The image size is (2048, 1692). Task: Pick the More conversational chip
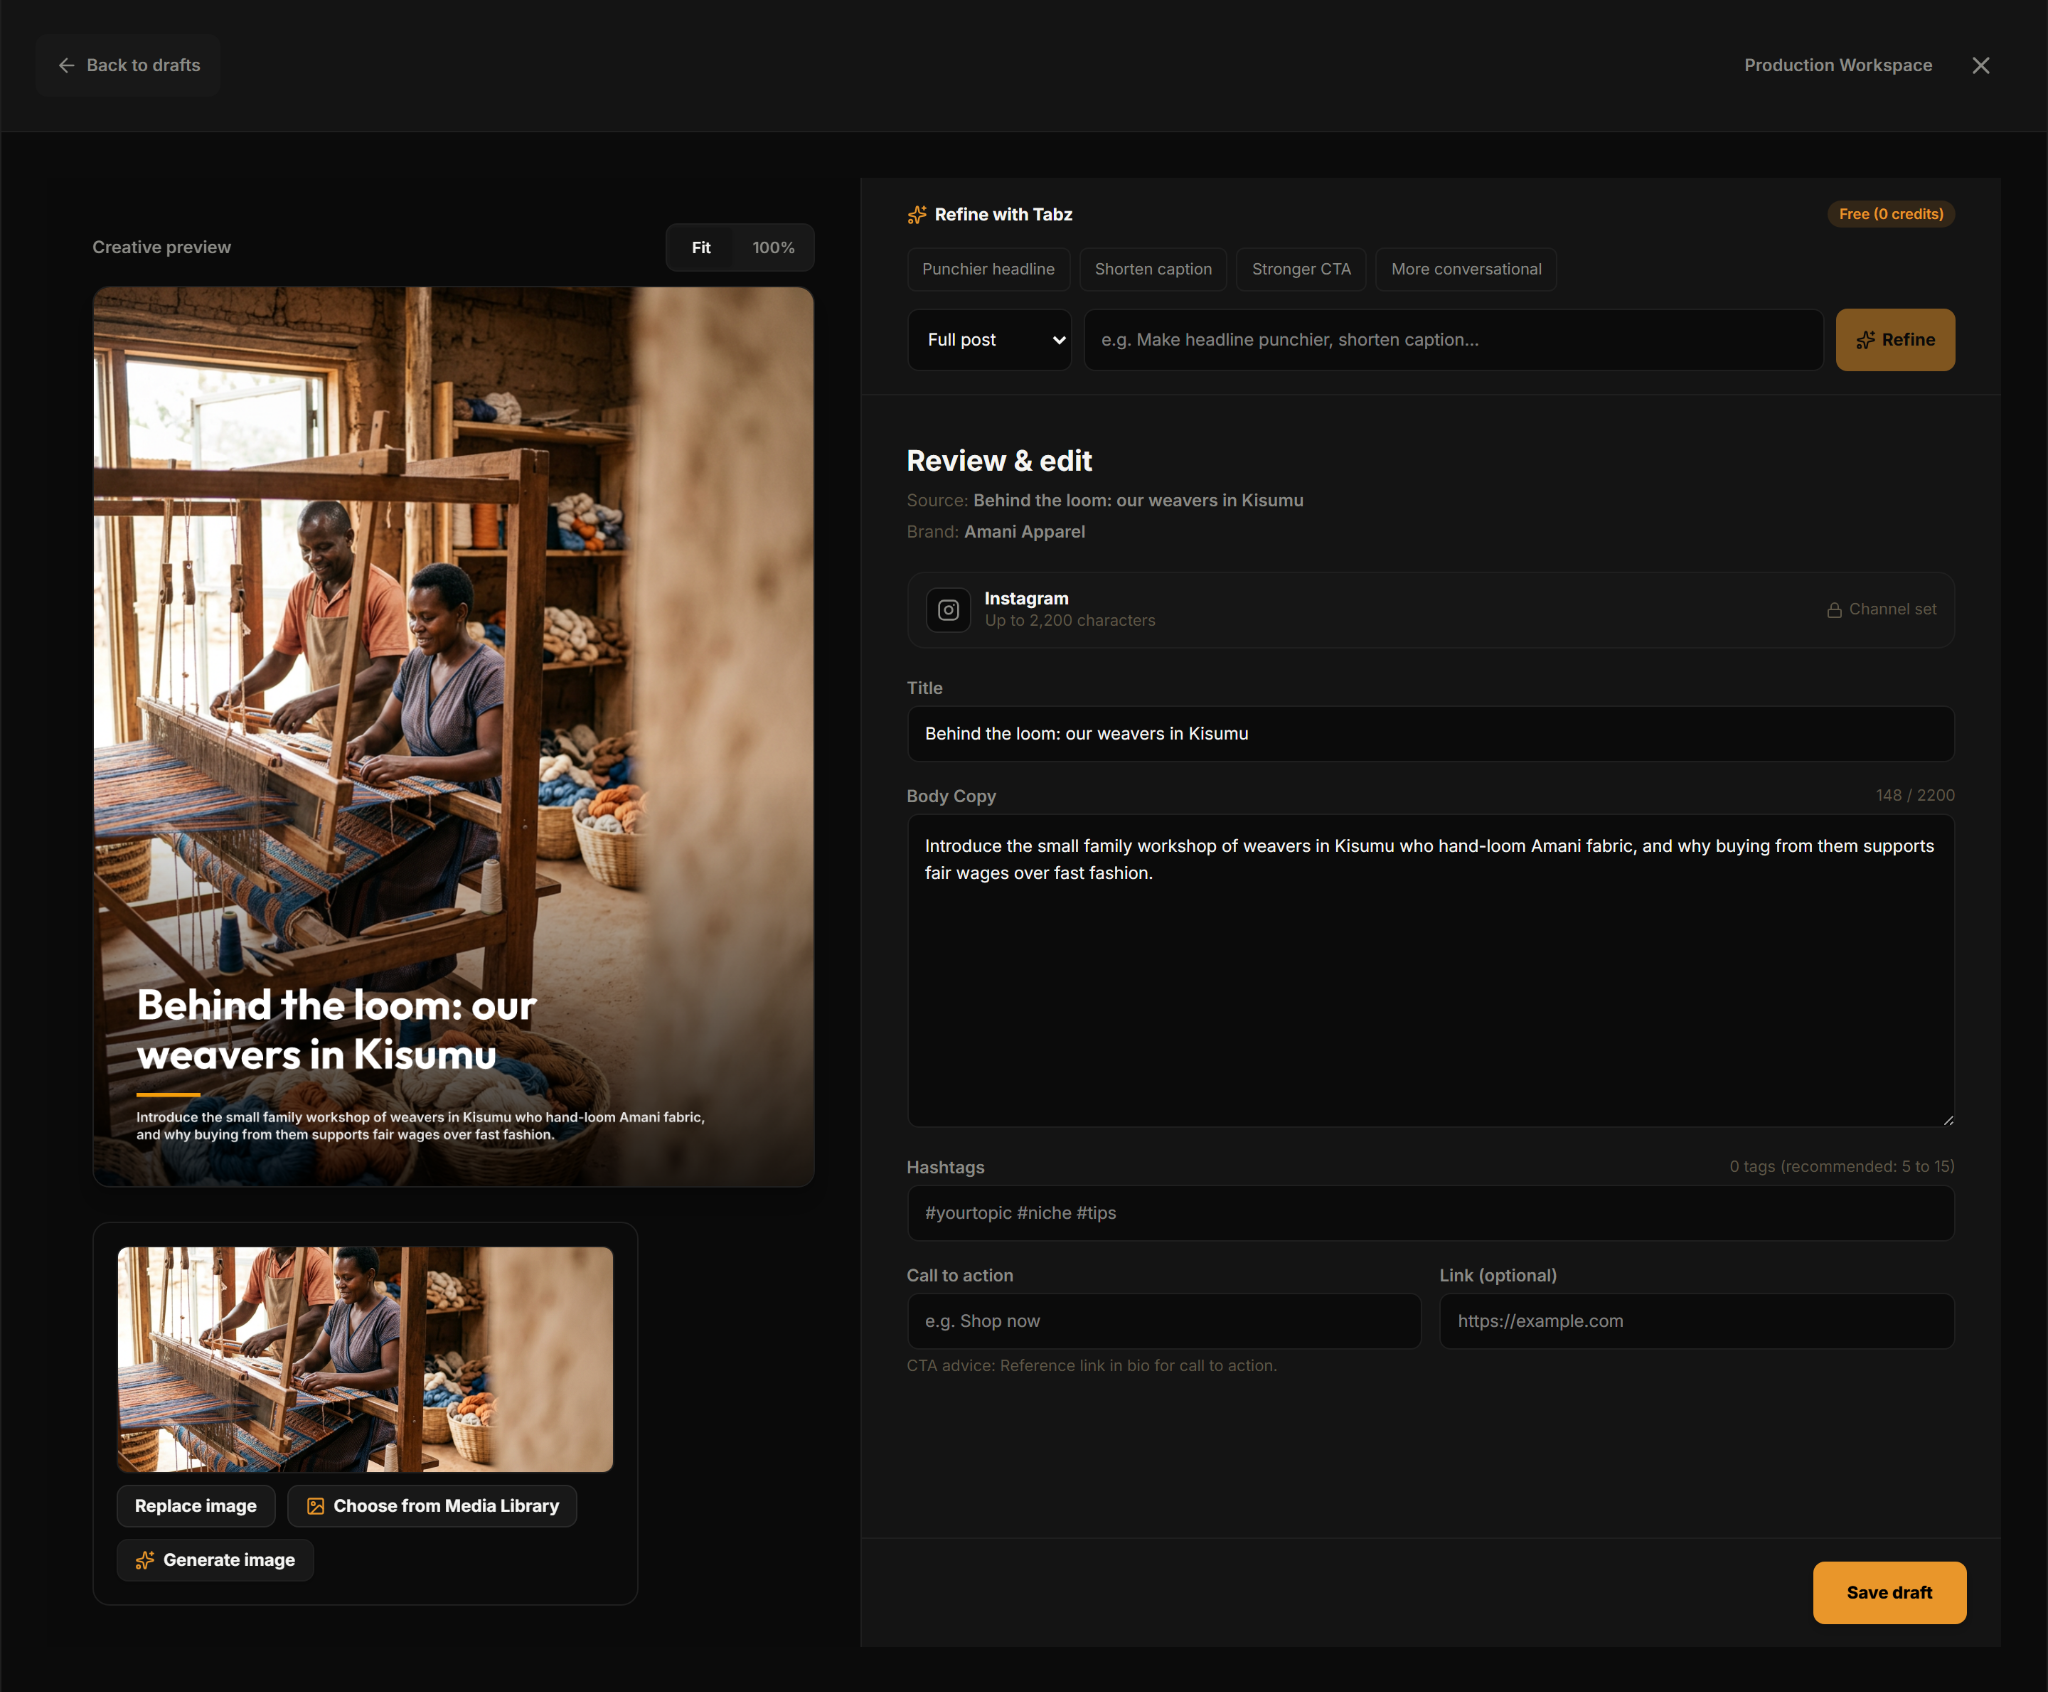tap(1466, 269)
